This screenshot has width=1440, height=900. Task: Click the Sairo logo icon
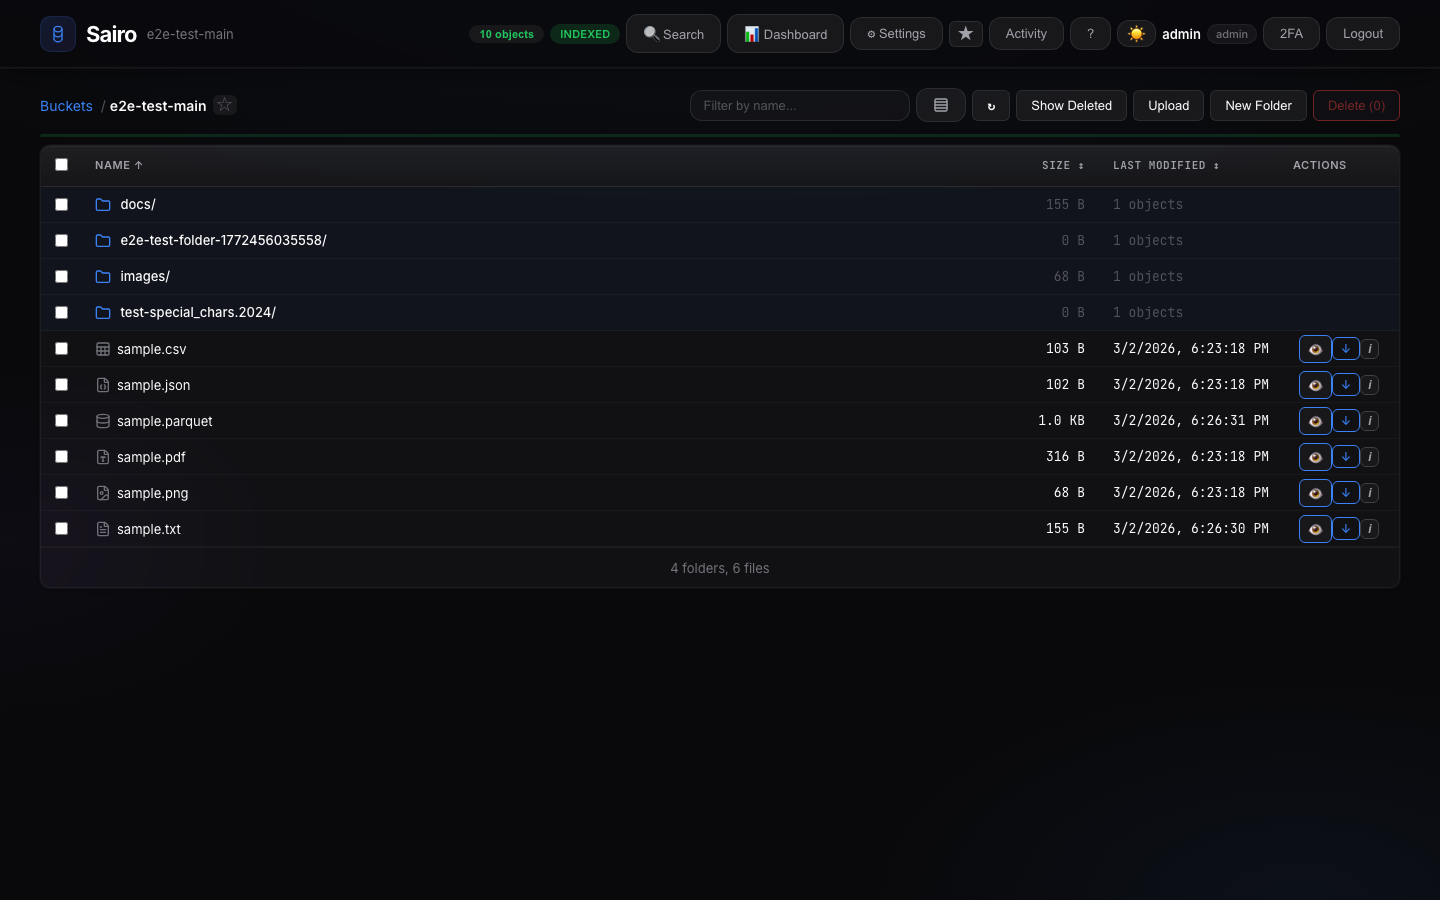click(57, 33)
